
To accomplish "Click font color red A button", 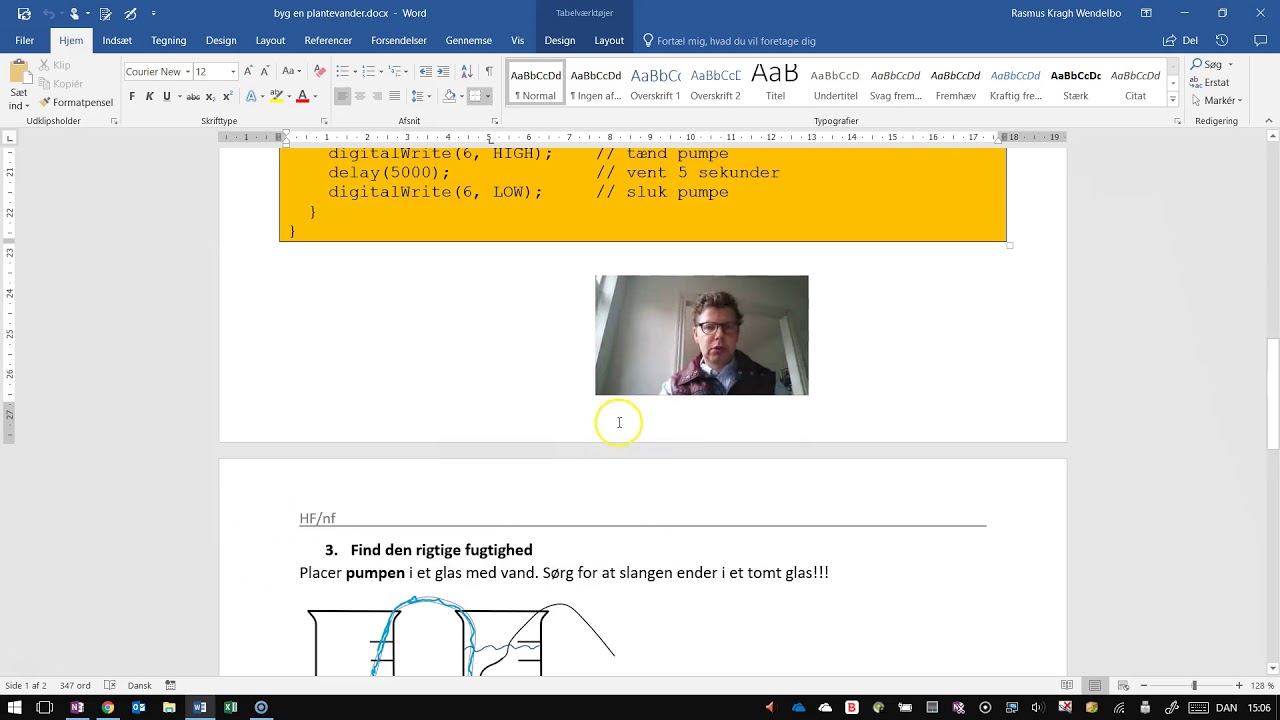I will coord(302,96).
